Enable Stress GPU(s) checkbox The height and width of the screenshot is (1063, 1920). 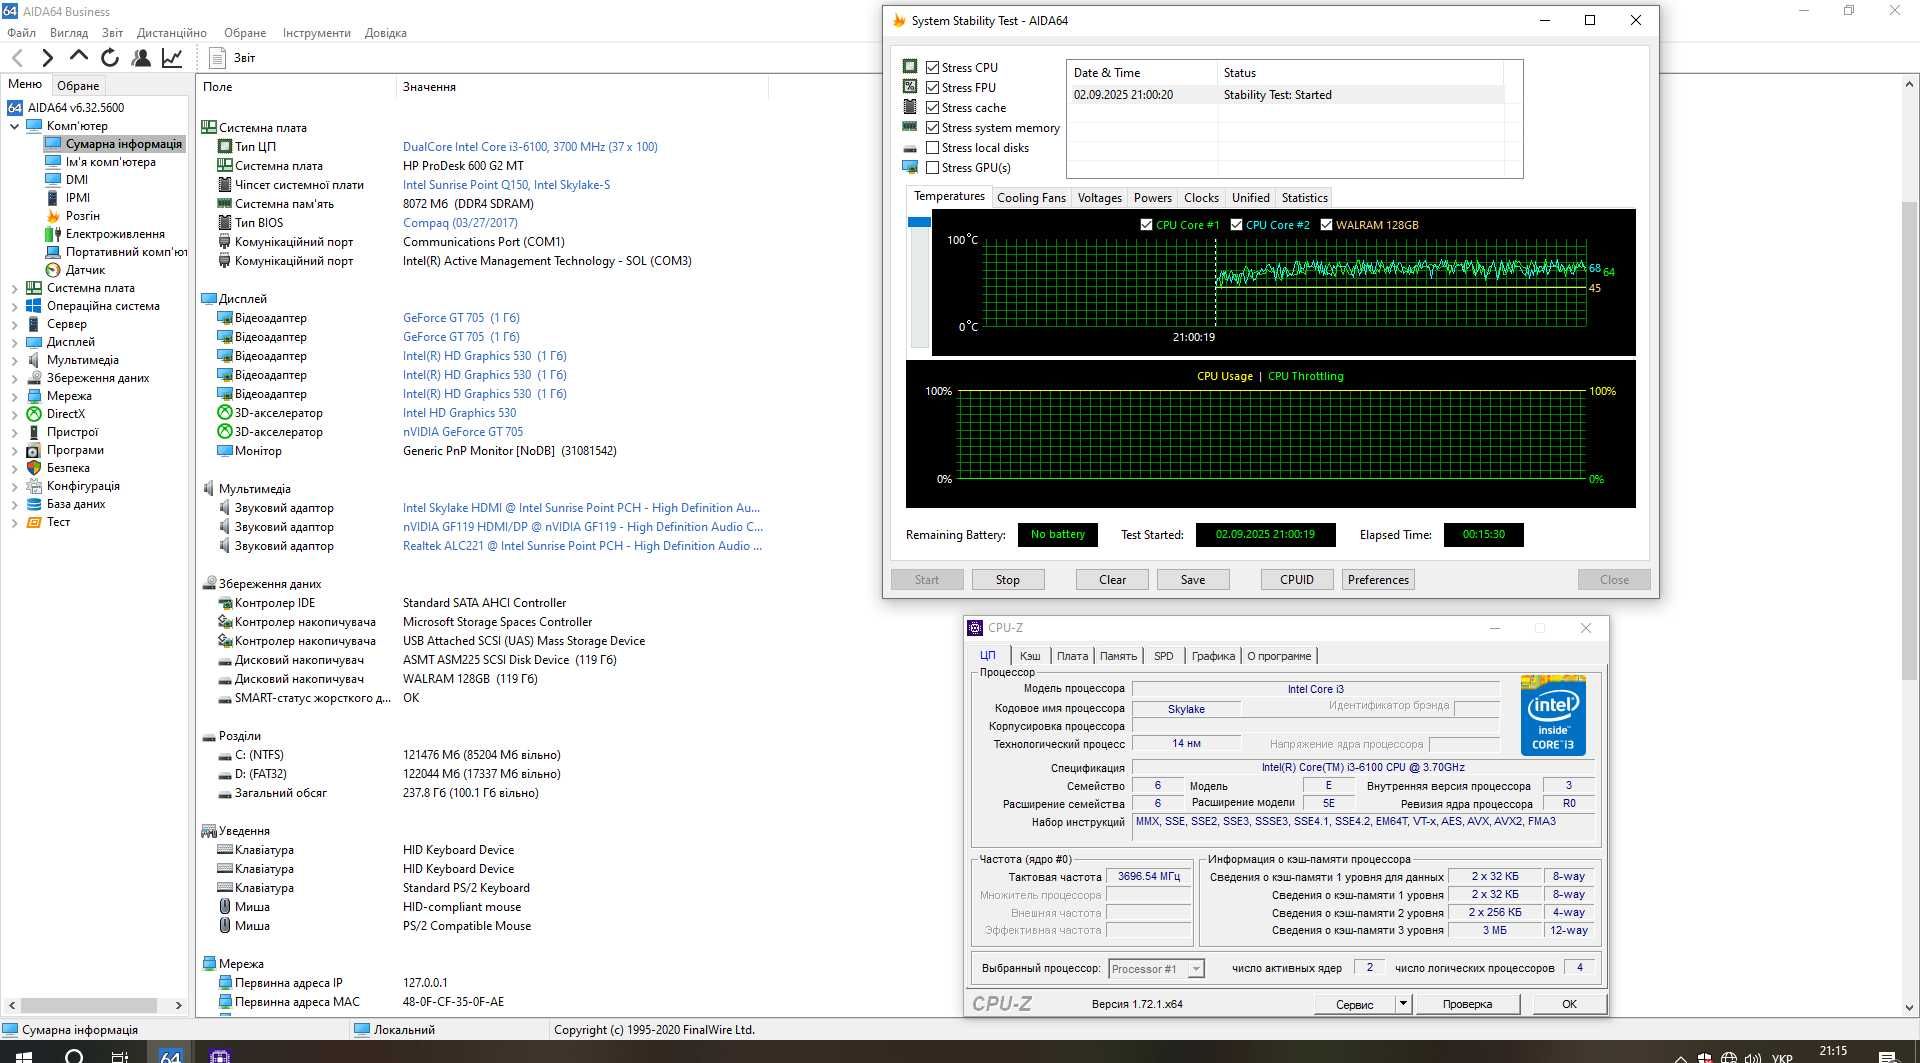(x=932, y=168)
